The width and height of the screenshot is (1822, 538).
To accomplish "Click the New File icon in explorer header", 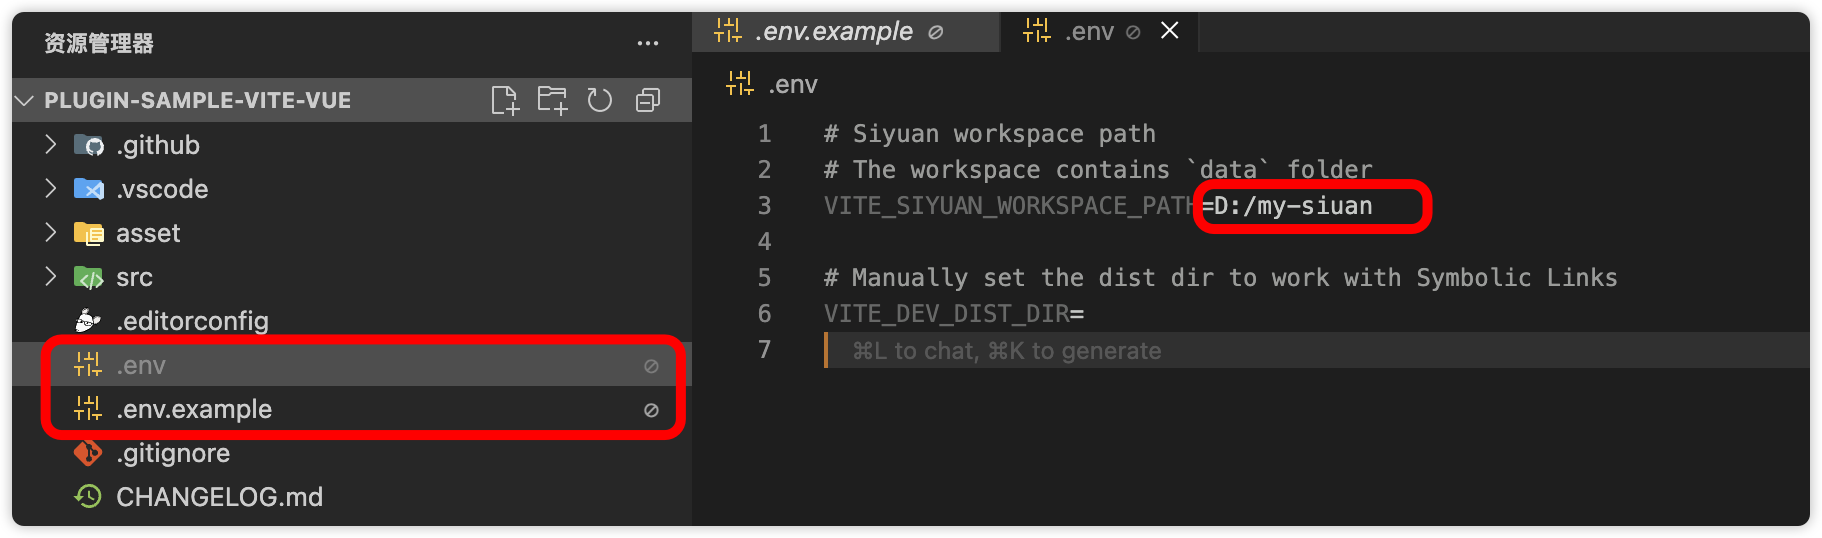I will pyautogui.click(x=505, y=100).
